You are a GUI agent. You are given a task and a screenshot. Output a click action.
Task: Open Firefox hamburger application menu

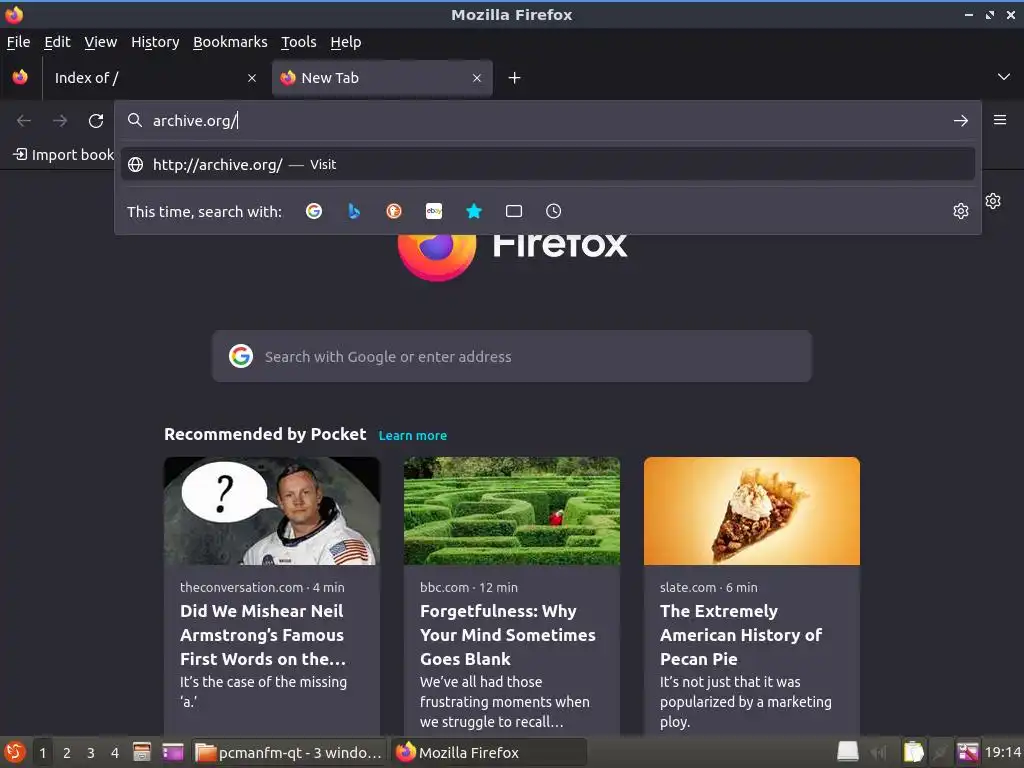click(1000, 120)
